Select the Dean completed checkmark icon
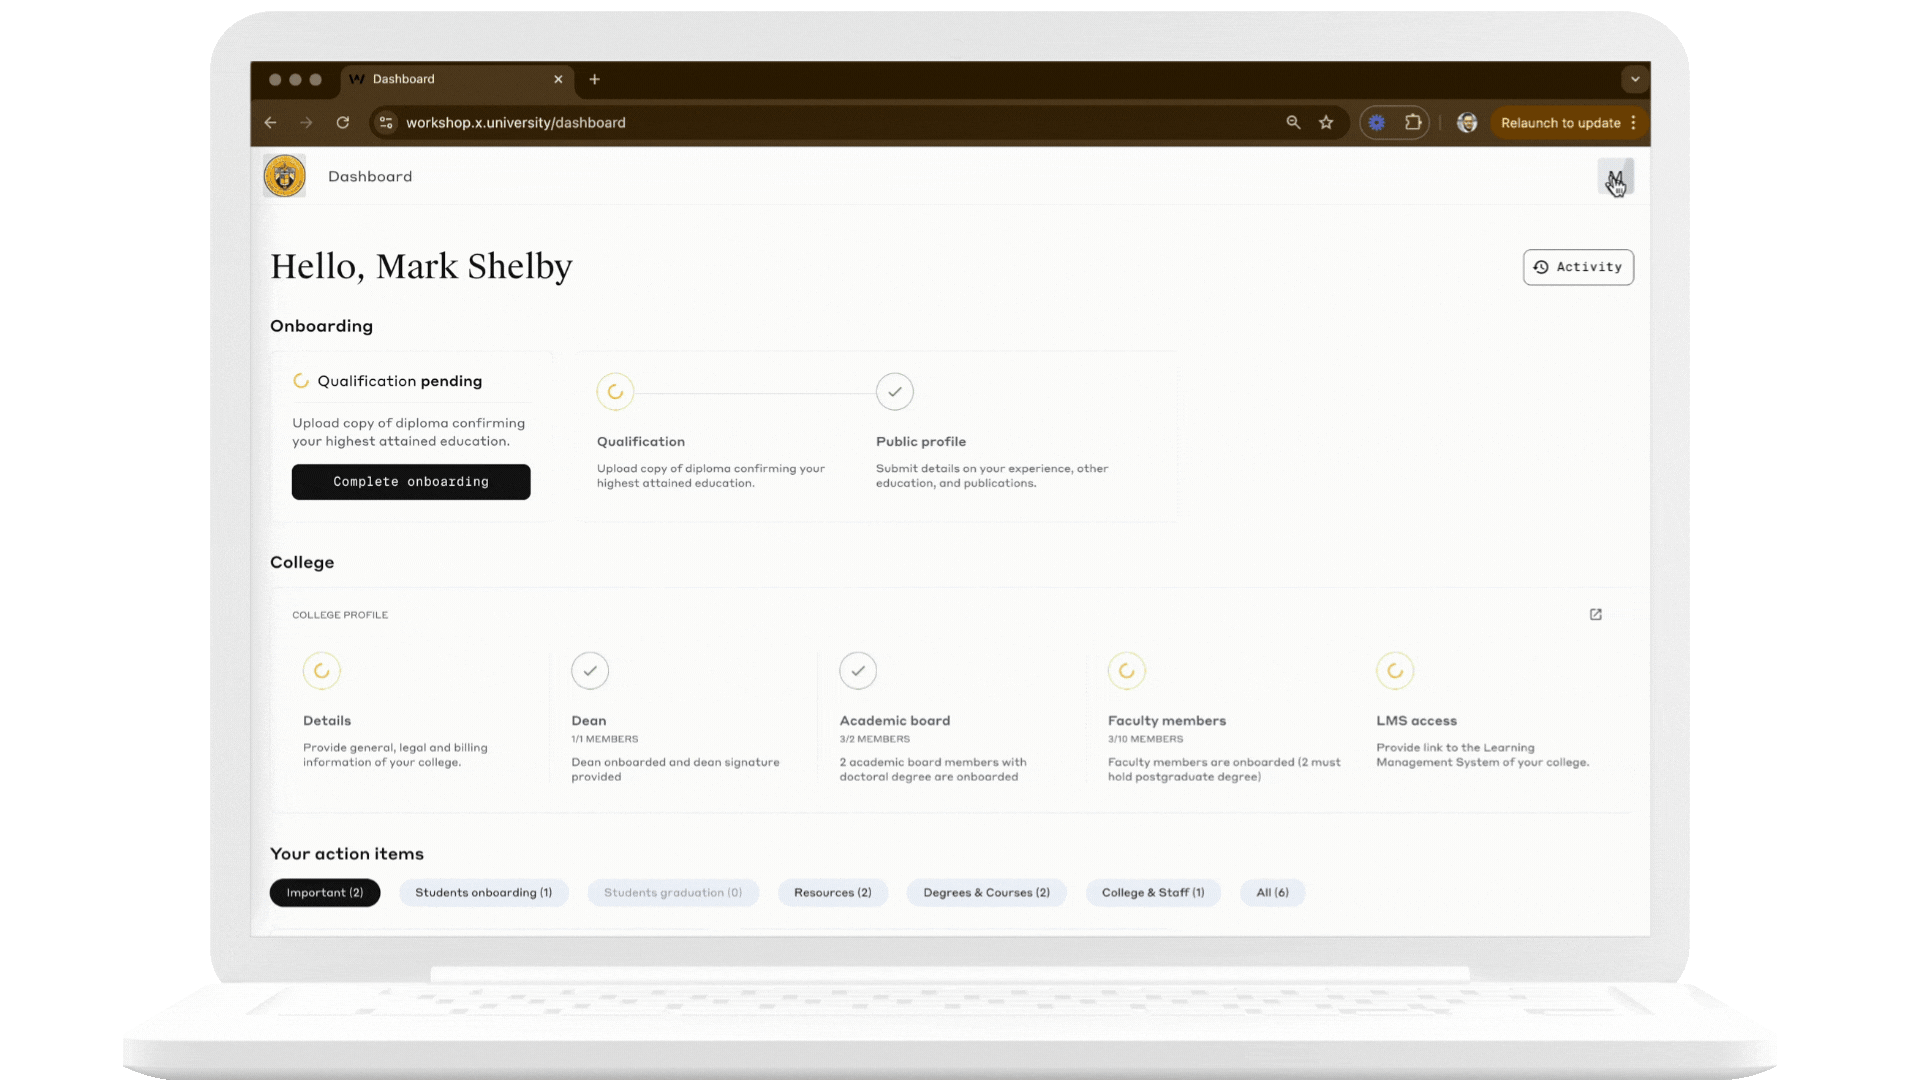The image size is (1920, 1080). (590, 671)
